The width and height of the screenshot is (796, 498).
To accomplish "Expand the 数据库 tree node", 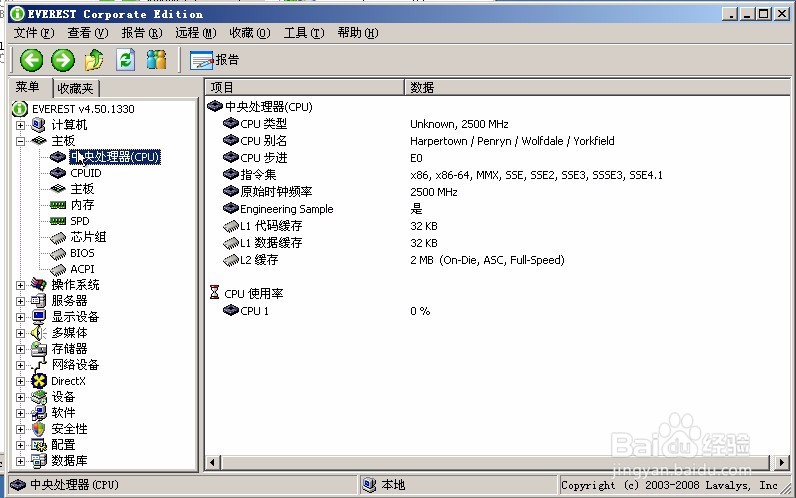I will pos(20,461).
